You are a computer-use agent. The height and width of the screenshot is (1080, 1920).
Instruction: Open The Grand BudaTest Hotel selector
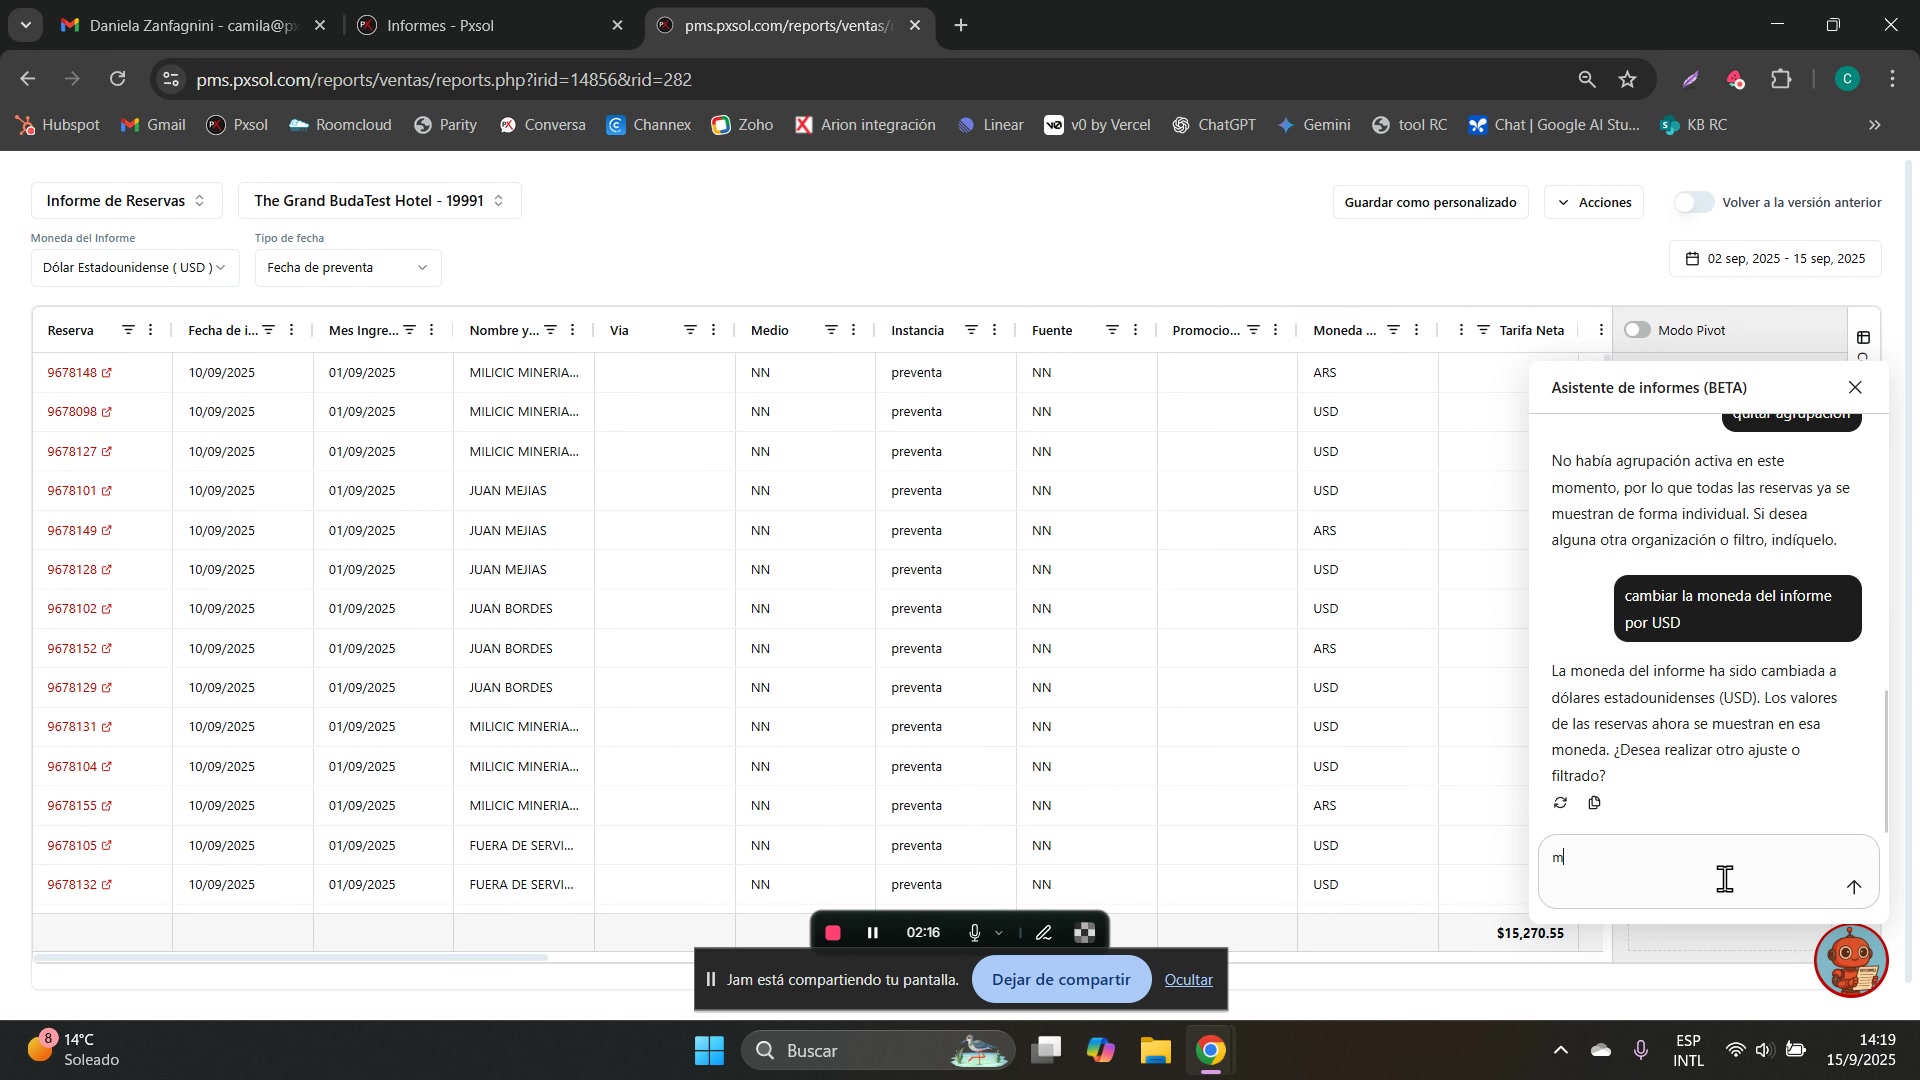[x=379, y=201]
